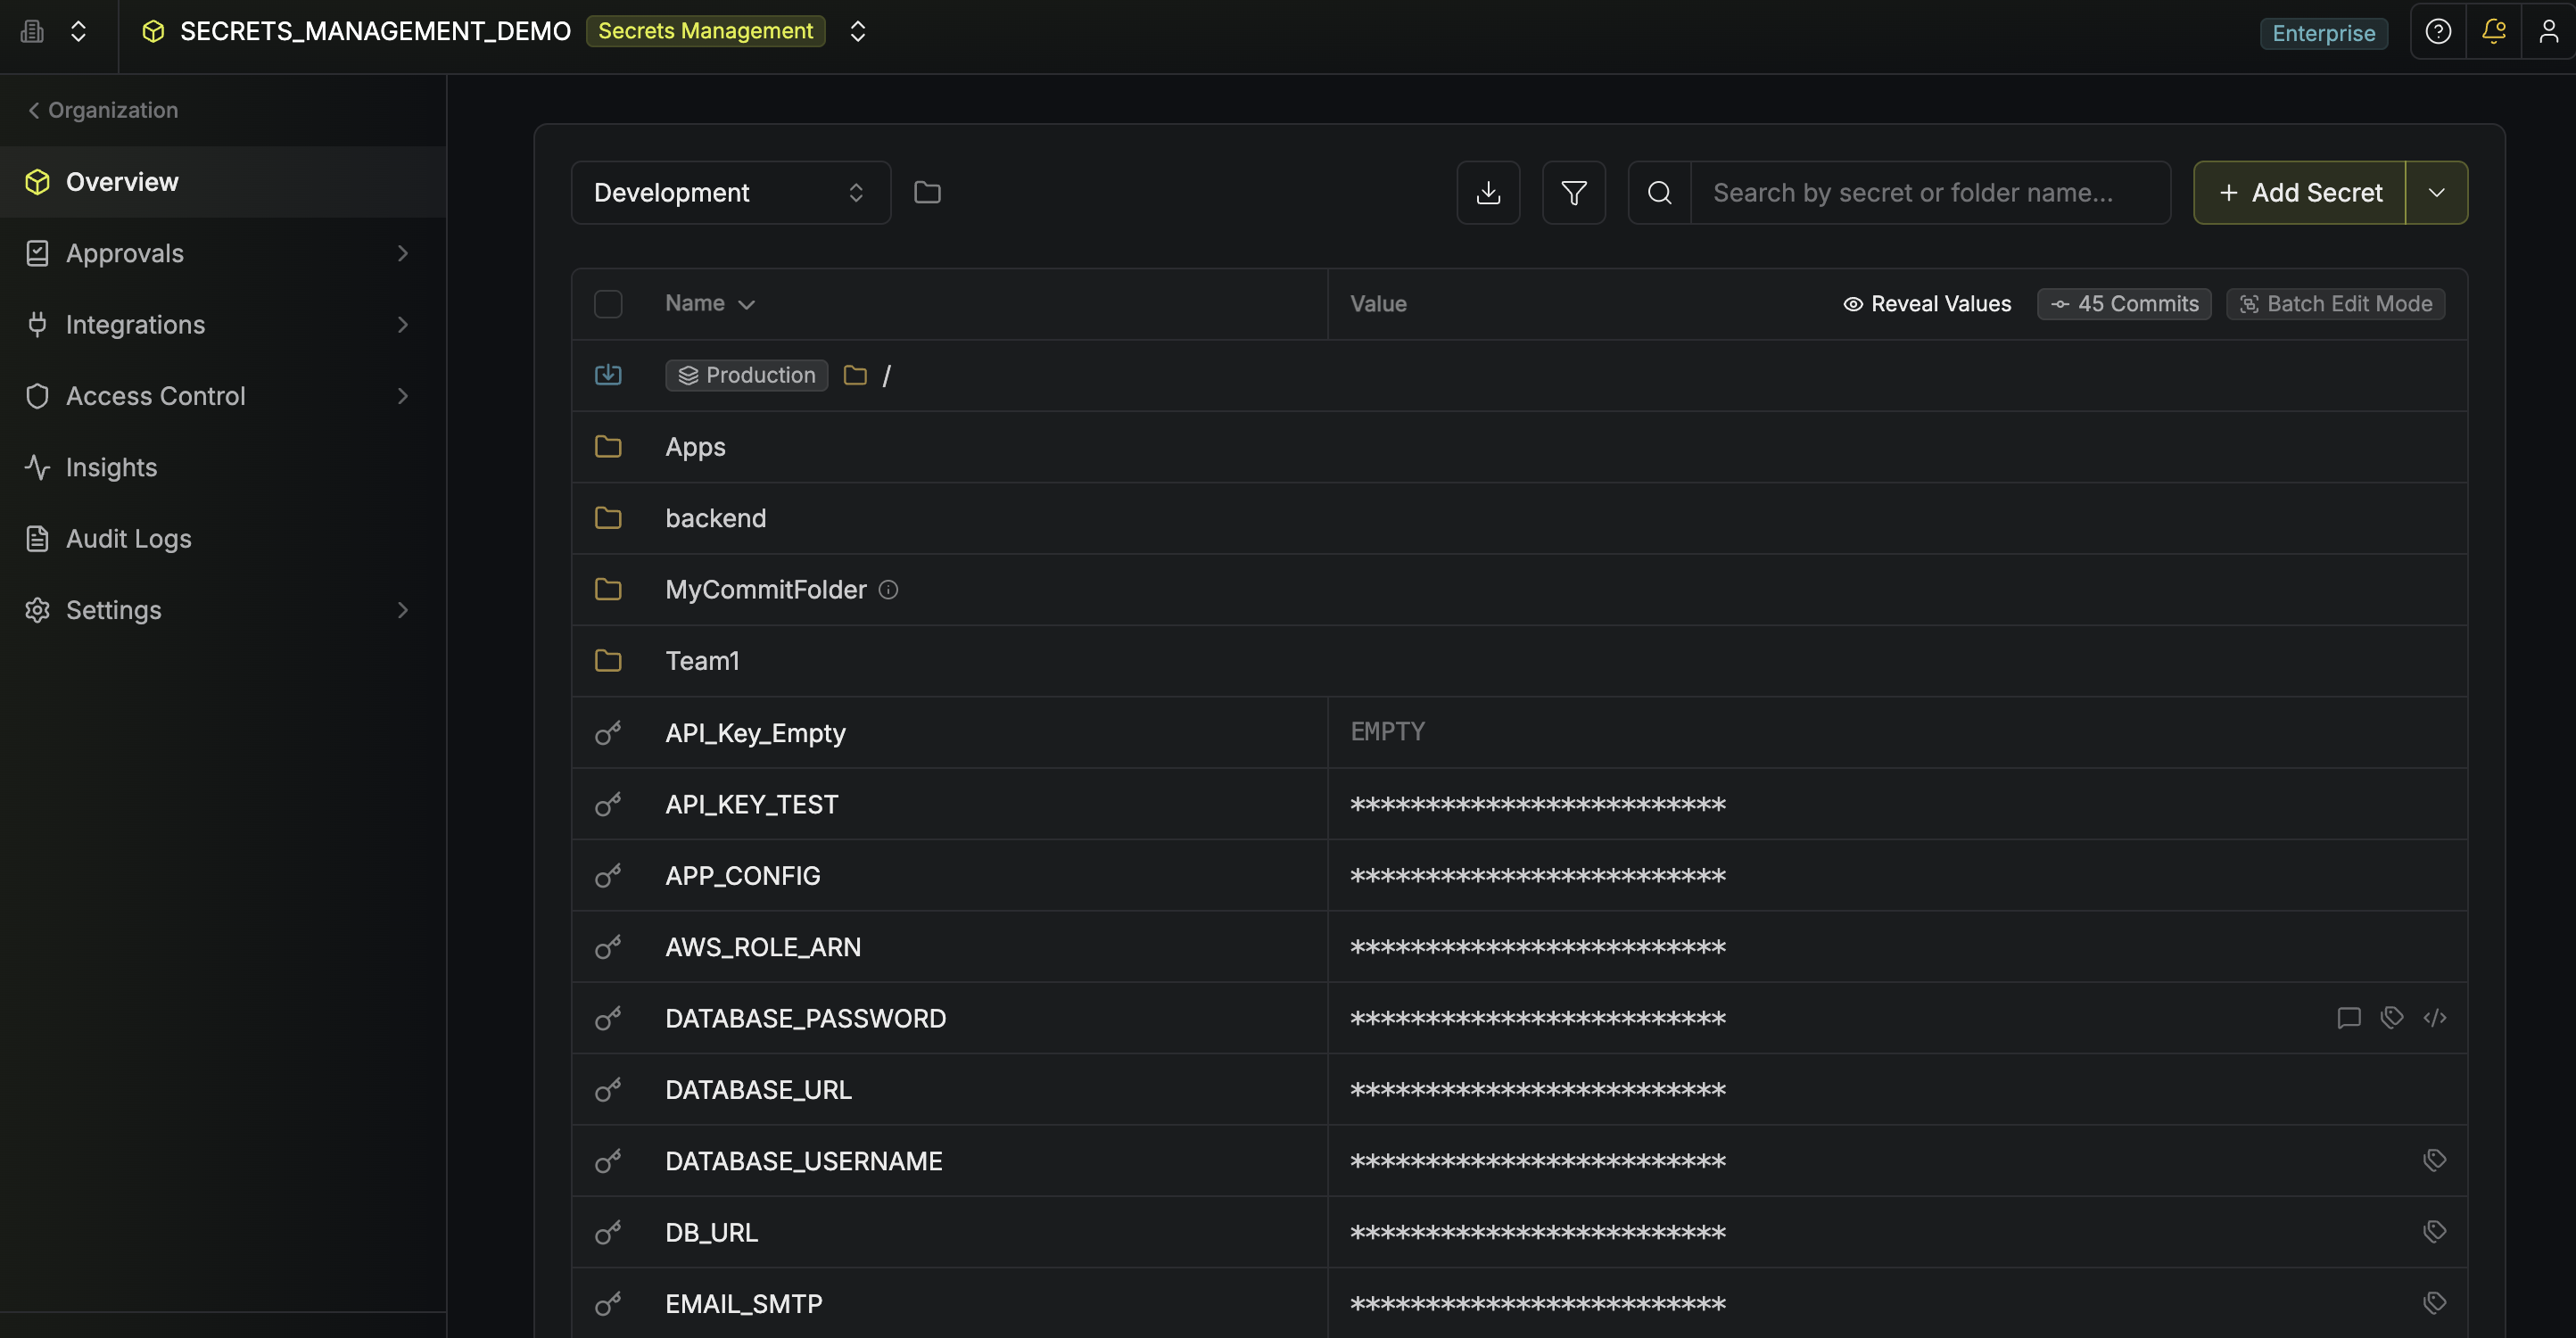Image resolution: width=2576 pixels, height=1338 pixels.
Task: Click the masked value of AWS_ROLE_ARN
Action: 1537,948
